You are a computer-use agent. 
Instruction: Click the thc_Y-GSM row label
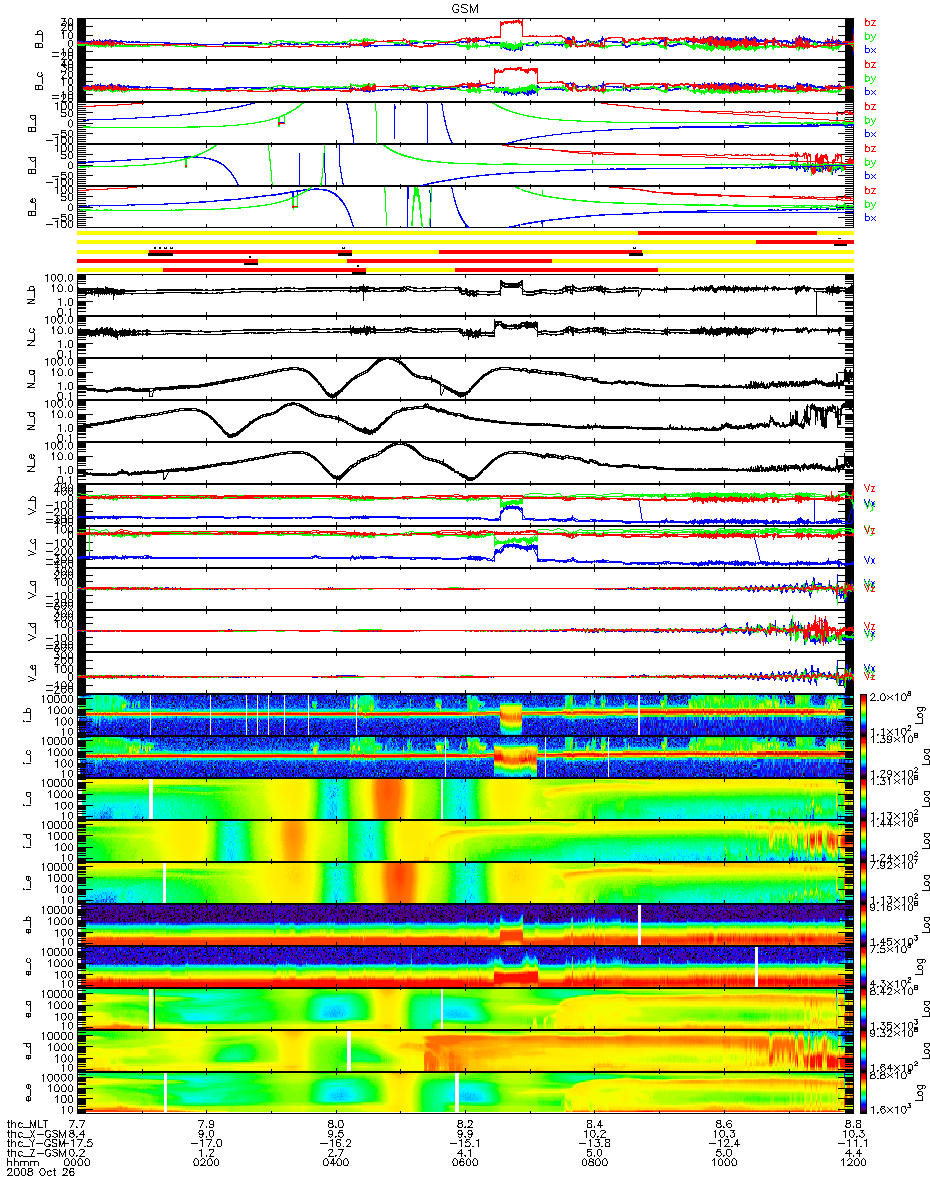[37, 1145]
